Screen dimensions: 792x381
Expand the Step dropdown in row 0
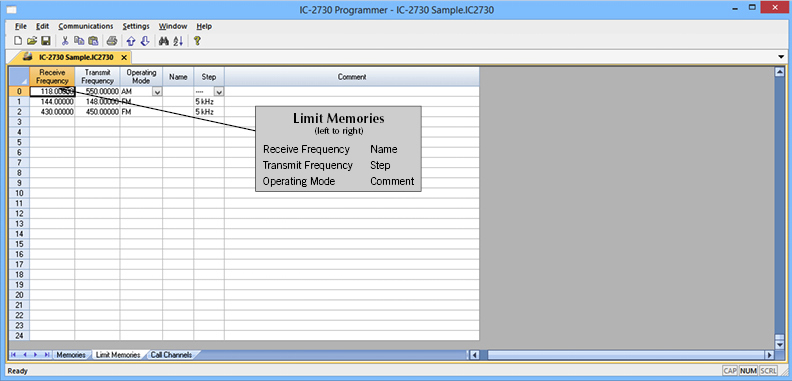point(219,92)
